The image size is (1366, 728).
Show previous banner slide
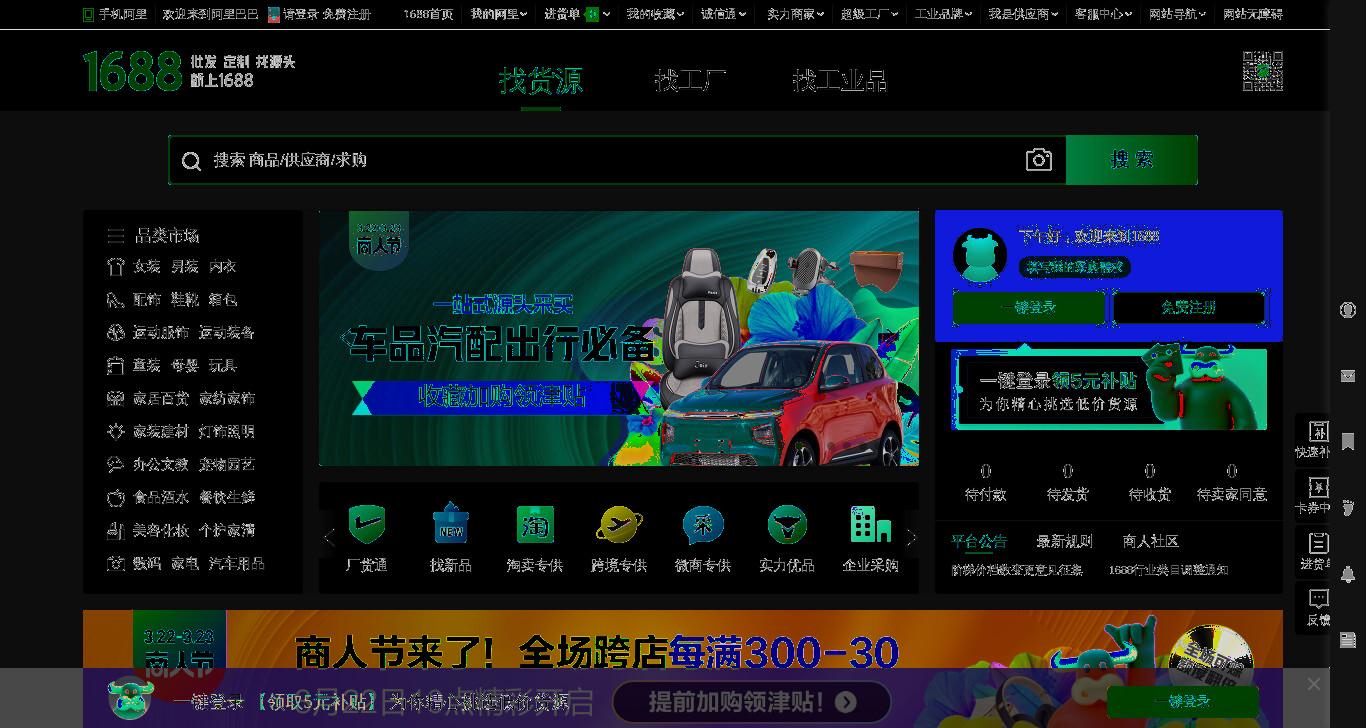tap(345, 338)
